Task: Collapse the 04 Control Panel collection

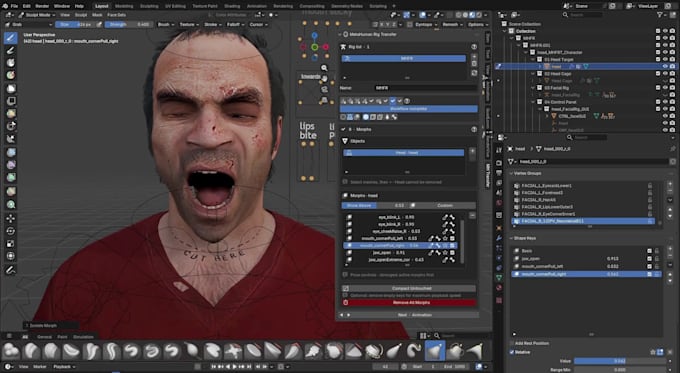Action: coord(533,102)
